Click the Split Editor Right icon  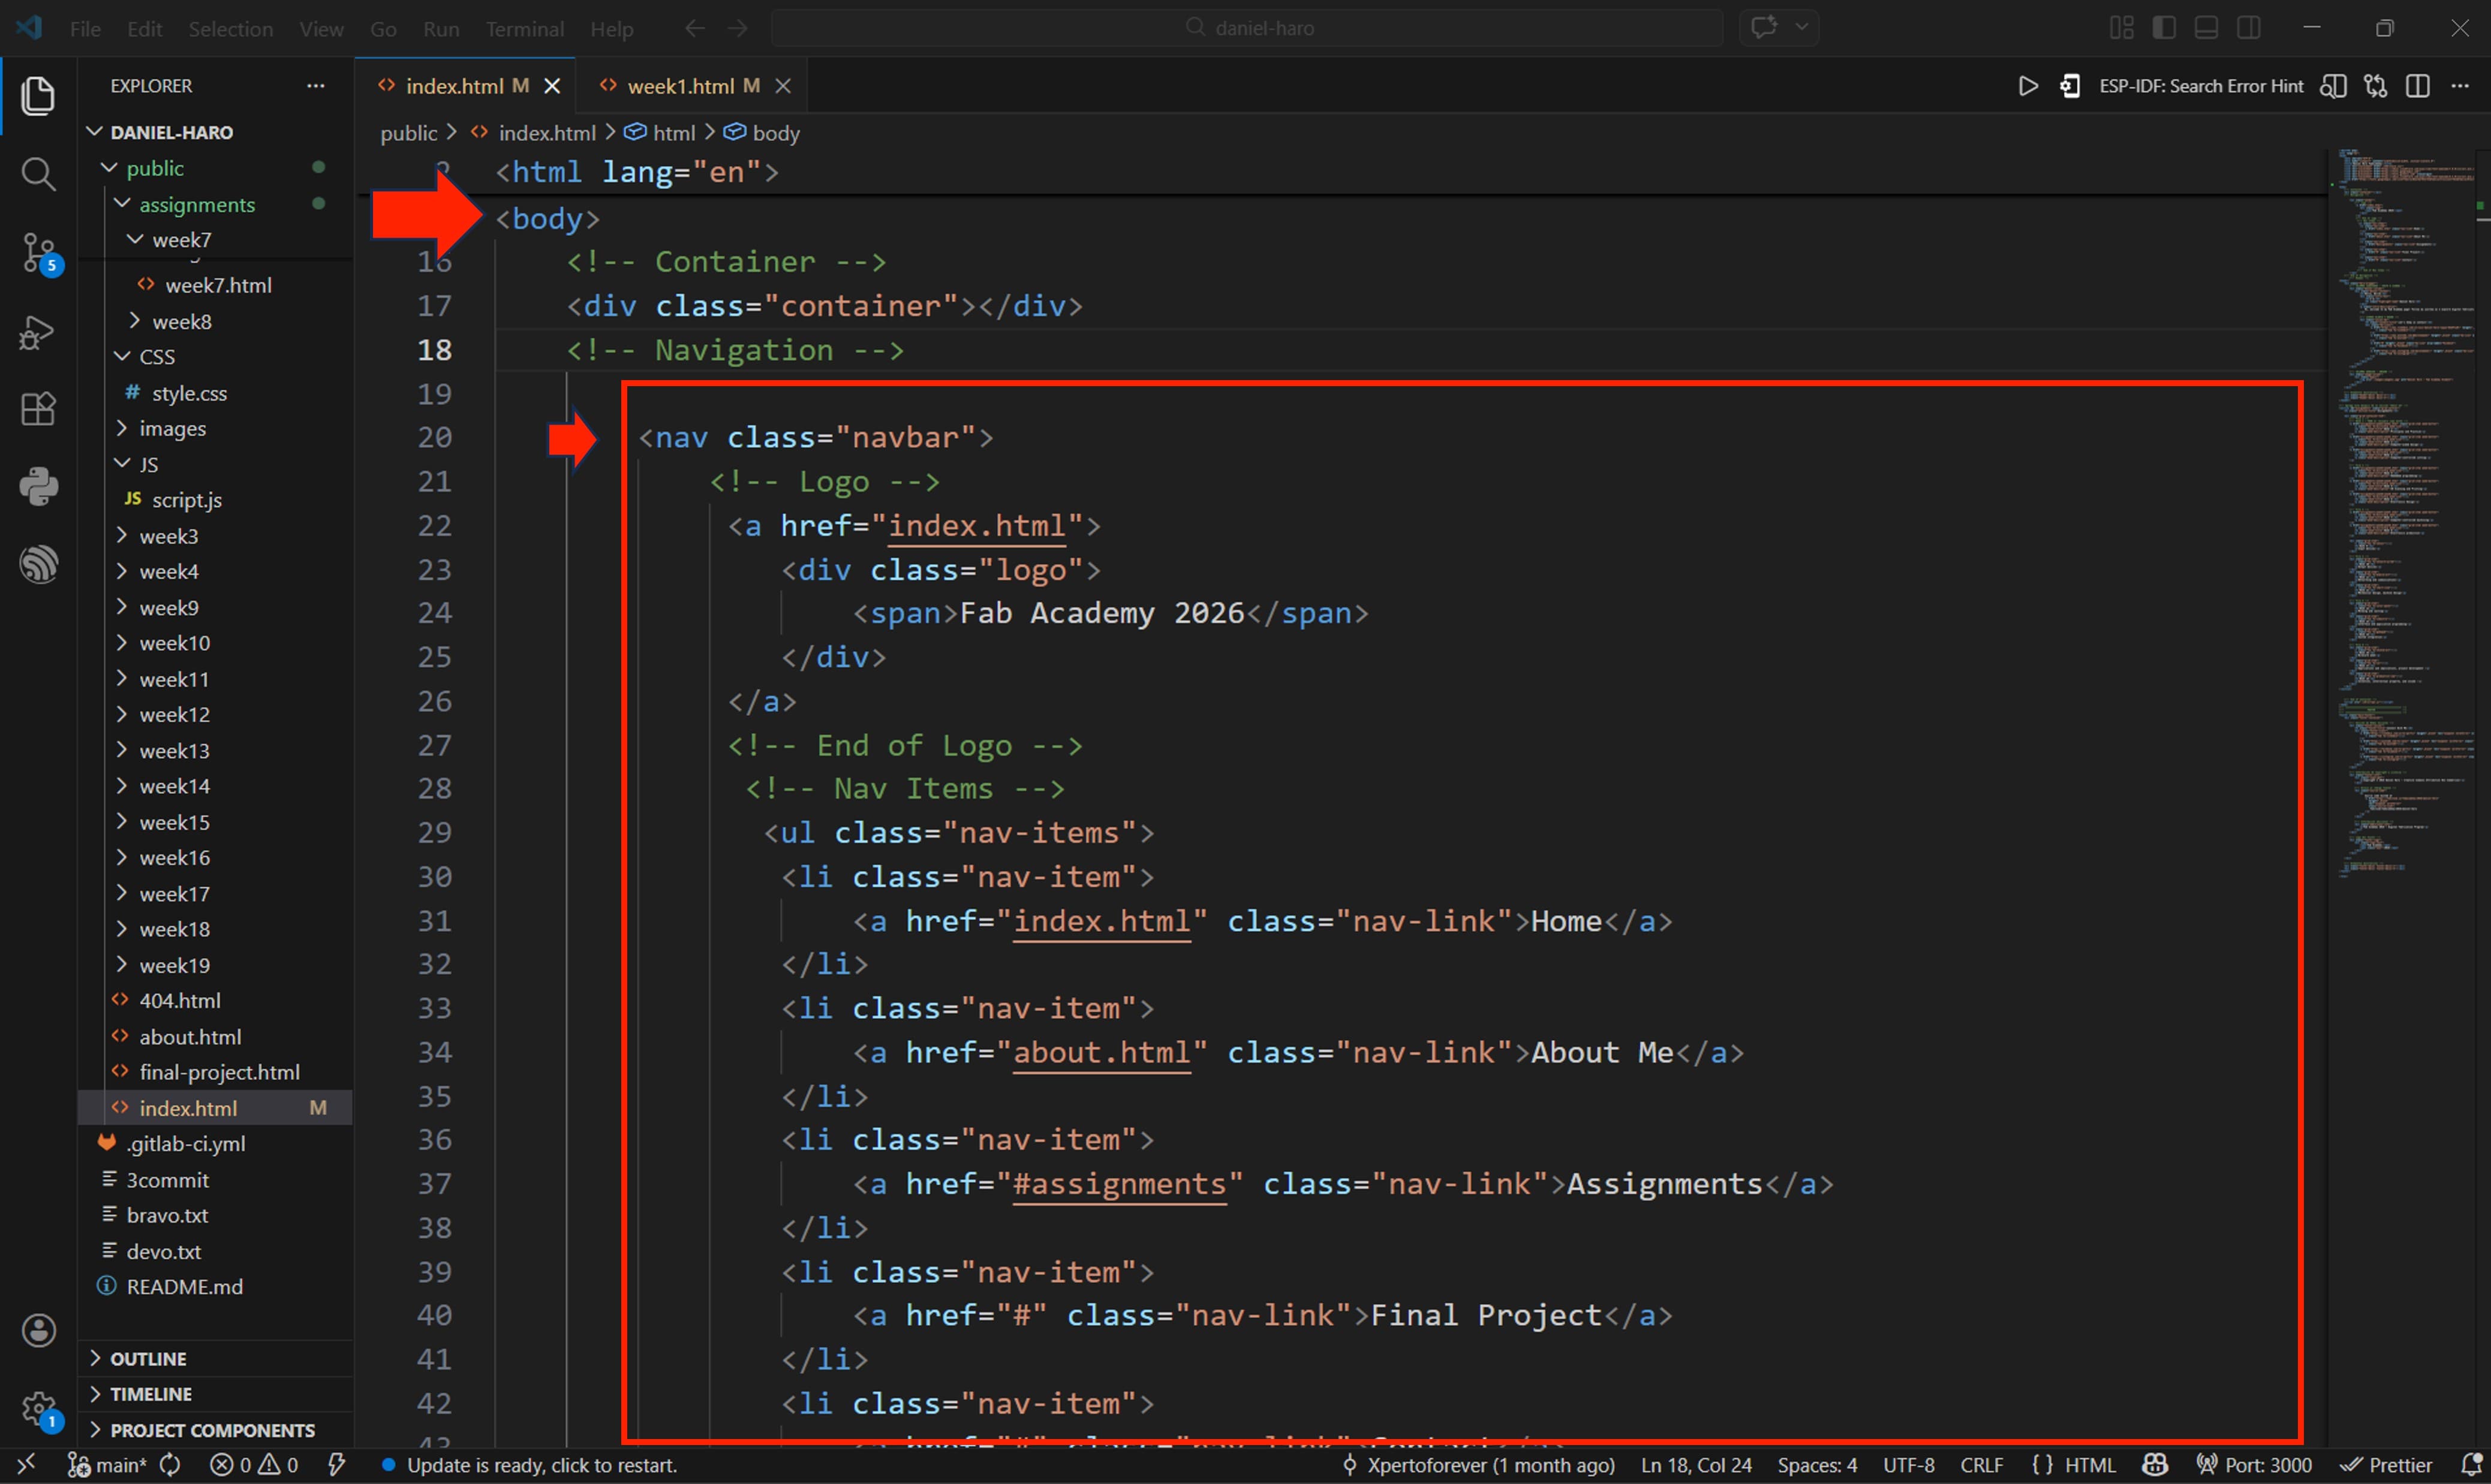[x=2417, y=86]
